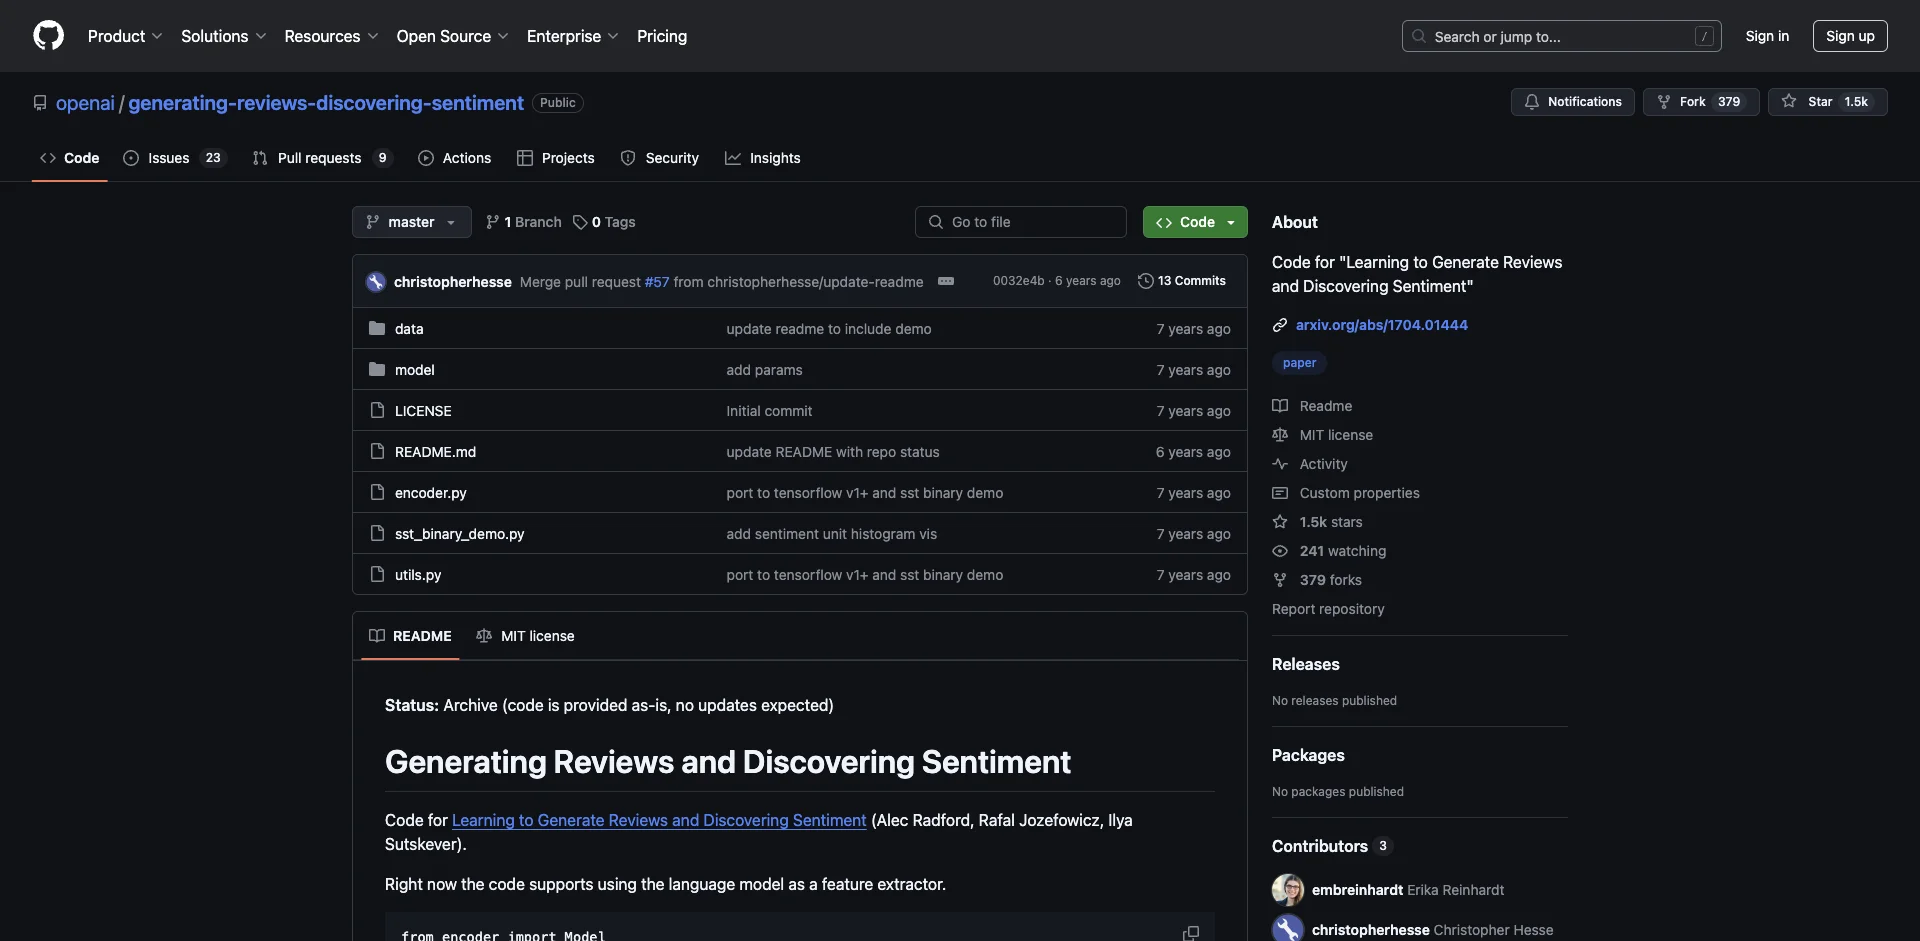The height and width of the screenshot is (941, 1920).
Task: Open the Contributors section heading
Action: coord(1332,846)
